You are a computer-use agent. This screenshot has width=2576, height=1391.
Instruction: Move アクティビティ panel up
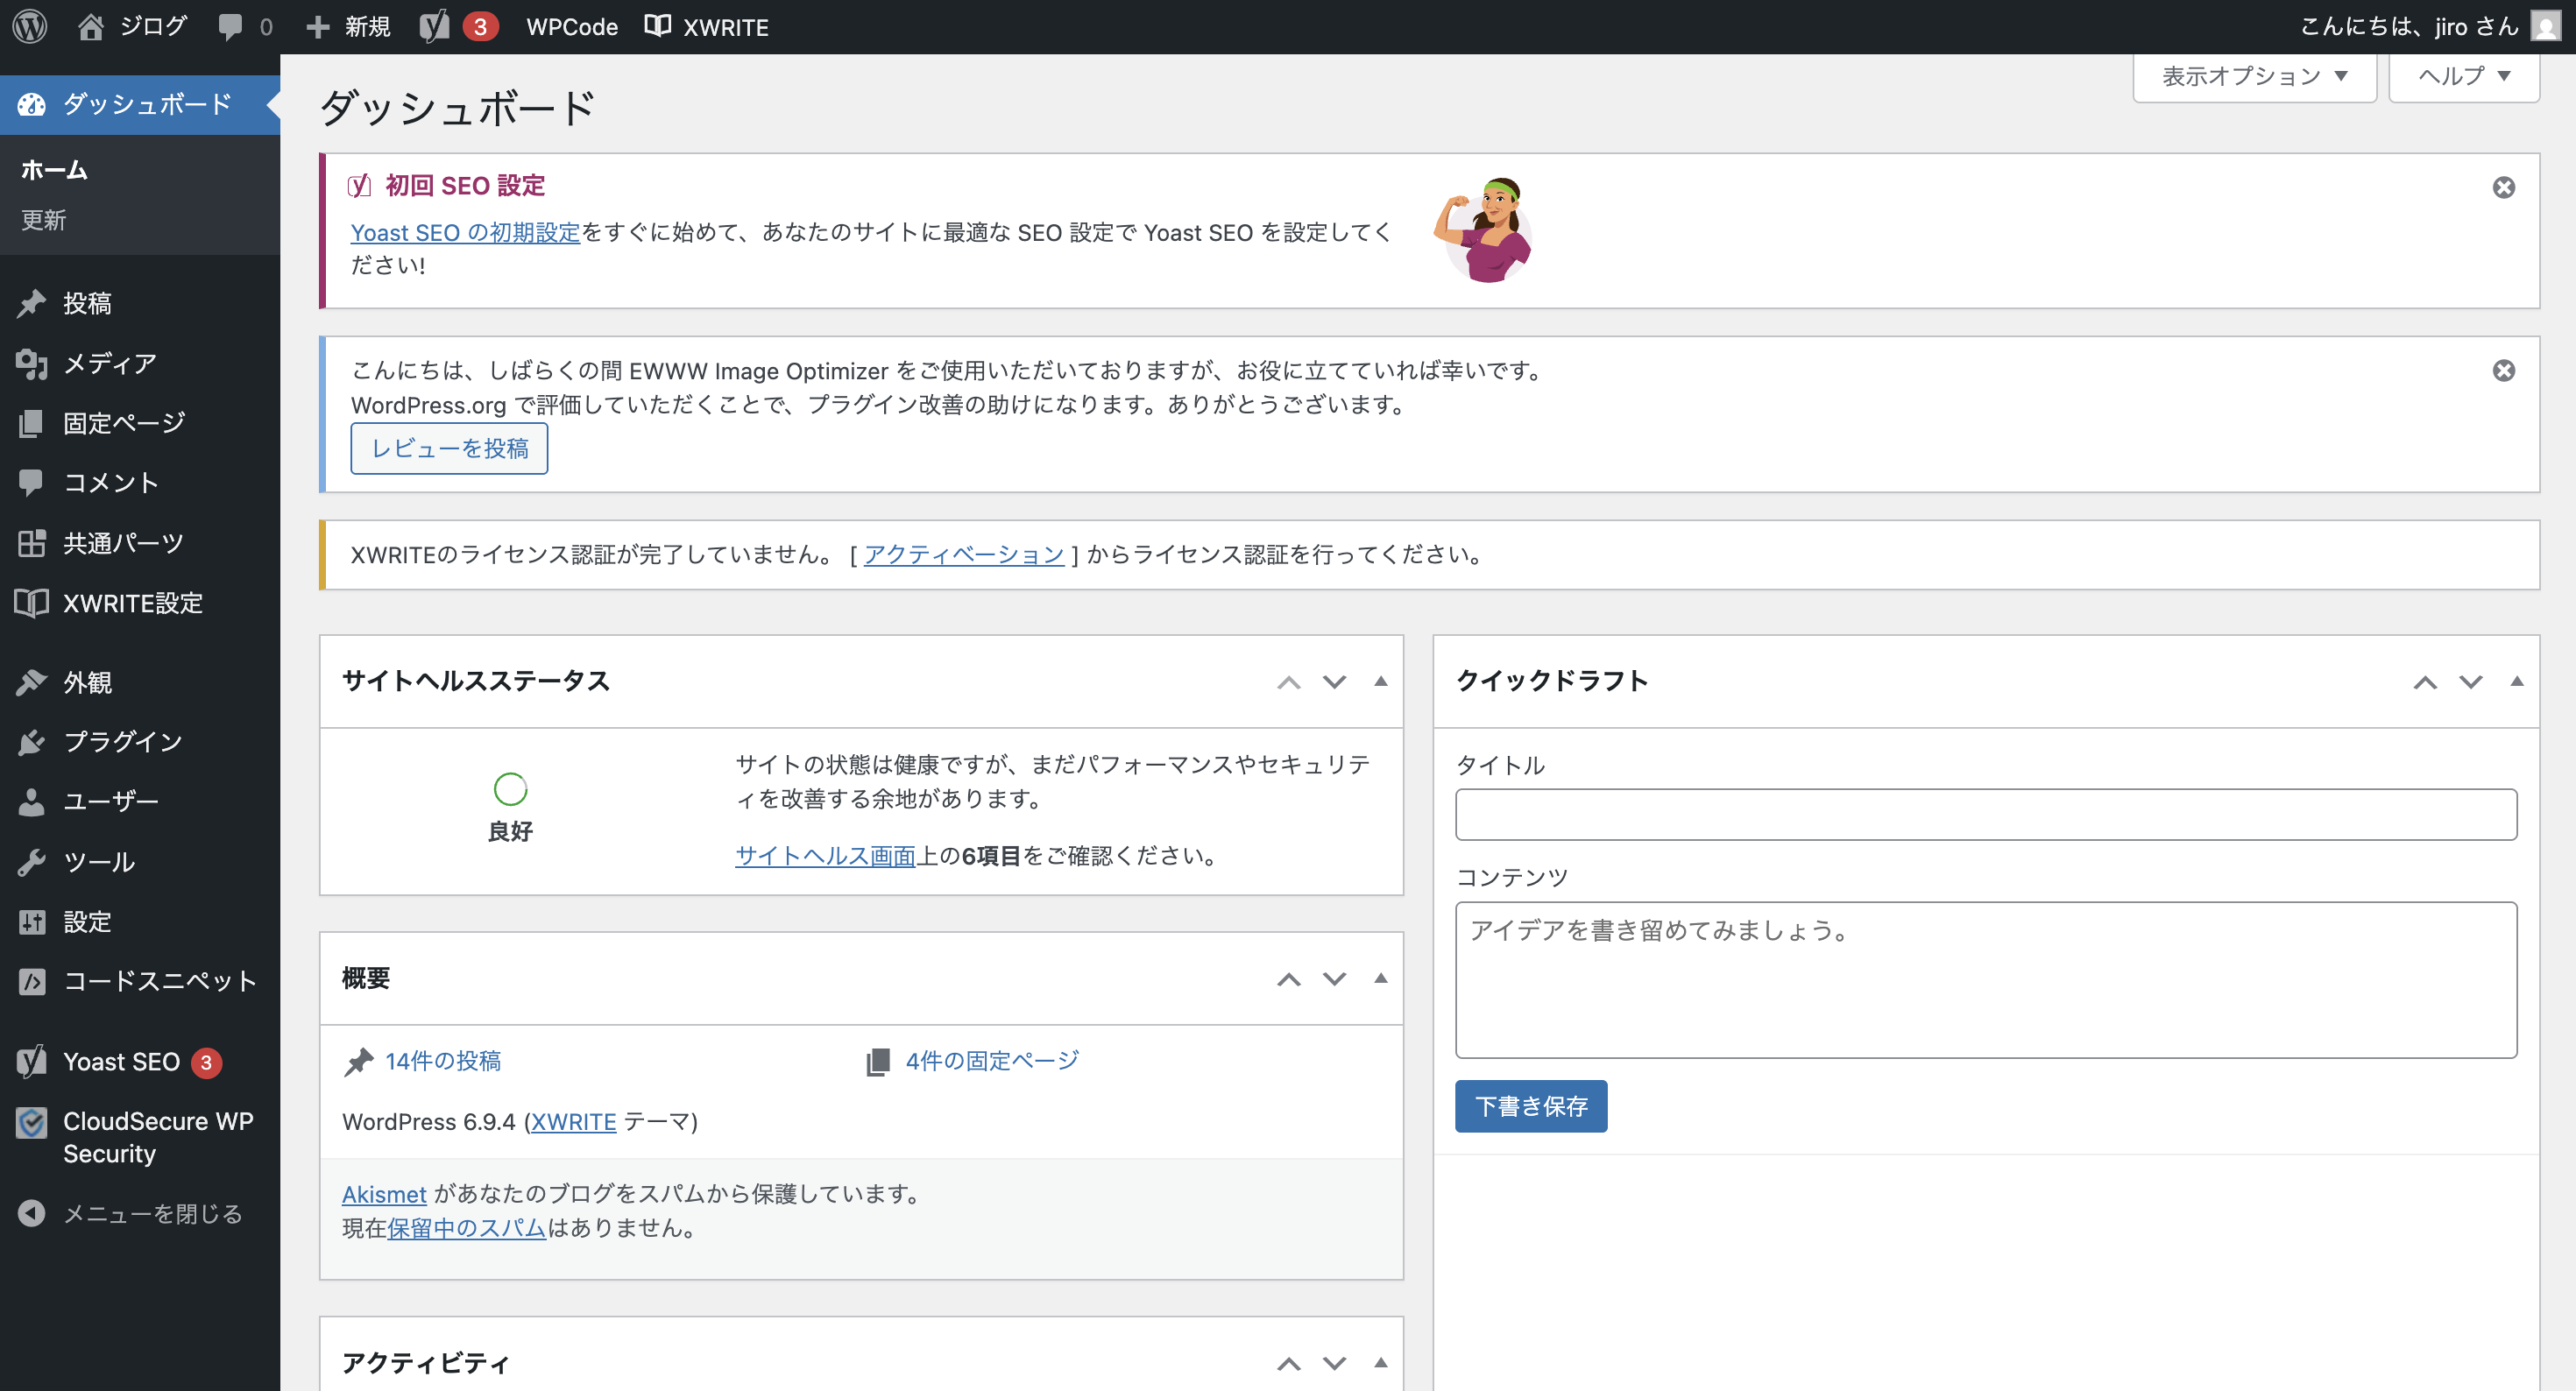[x=1289, y=1363]
